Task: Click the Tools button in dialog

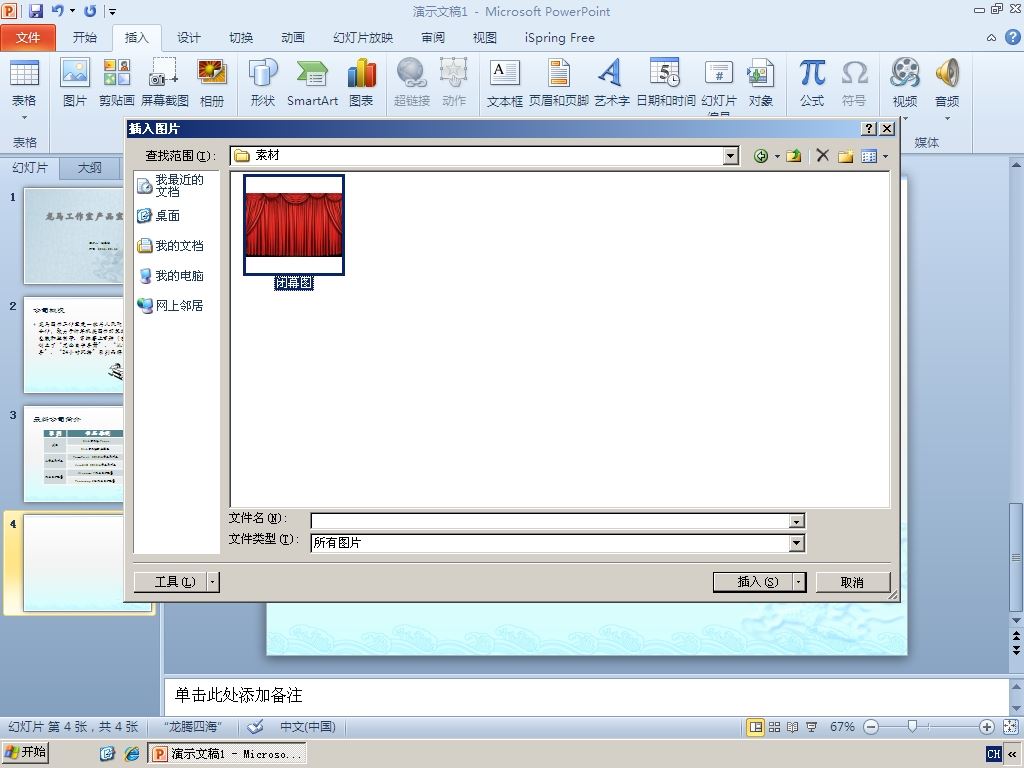Action: [170, 582]
